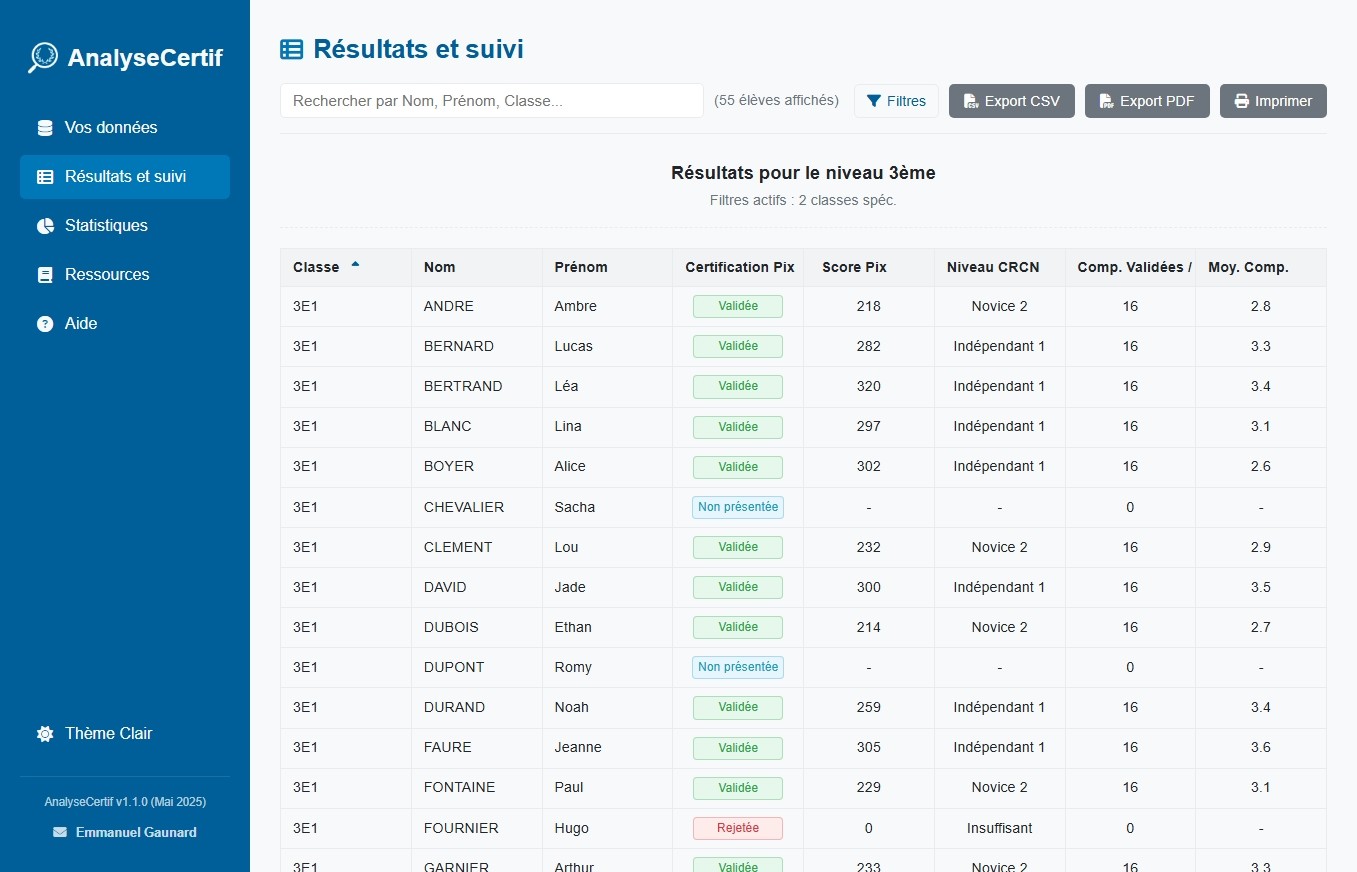Image resolution: width=1357 pixels, height=872 pixels.
Task: Sort by the Classe column header
Action: (346, 268)
